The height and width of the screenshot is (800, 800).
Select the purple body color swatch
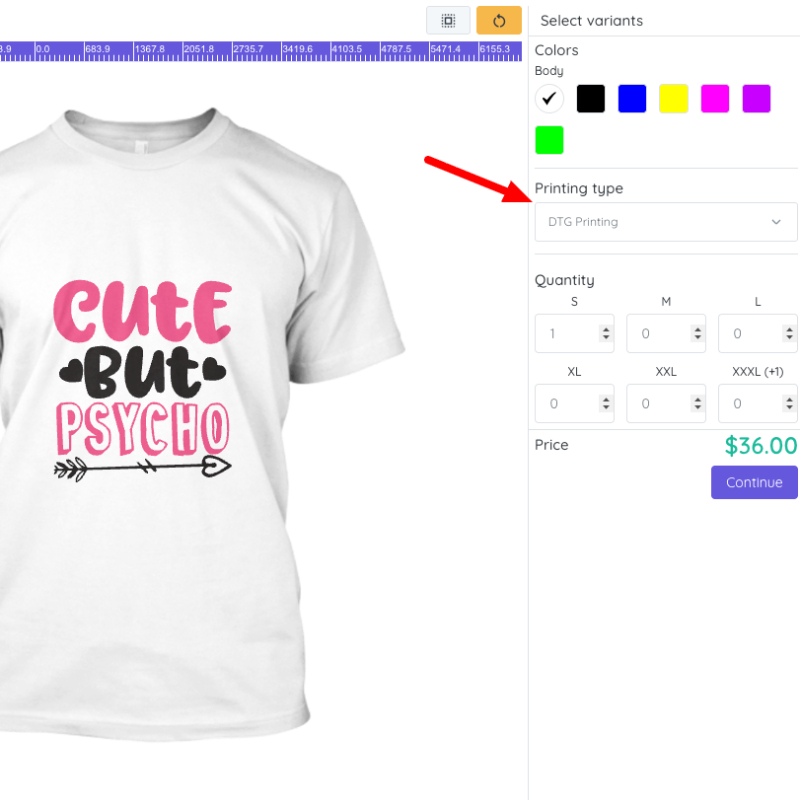pyautogui.click(x=756, y=98)
